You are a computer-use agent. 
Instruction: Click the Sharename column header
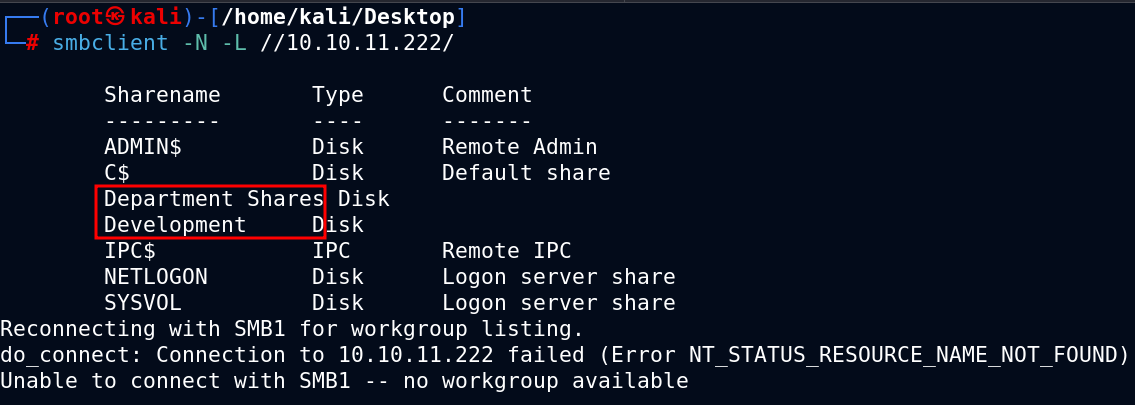point(162,95)
